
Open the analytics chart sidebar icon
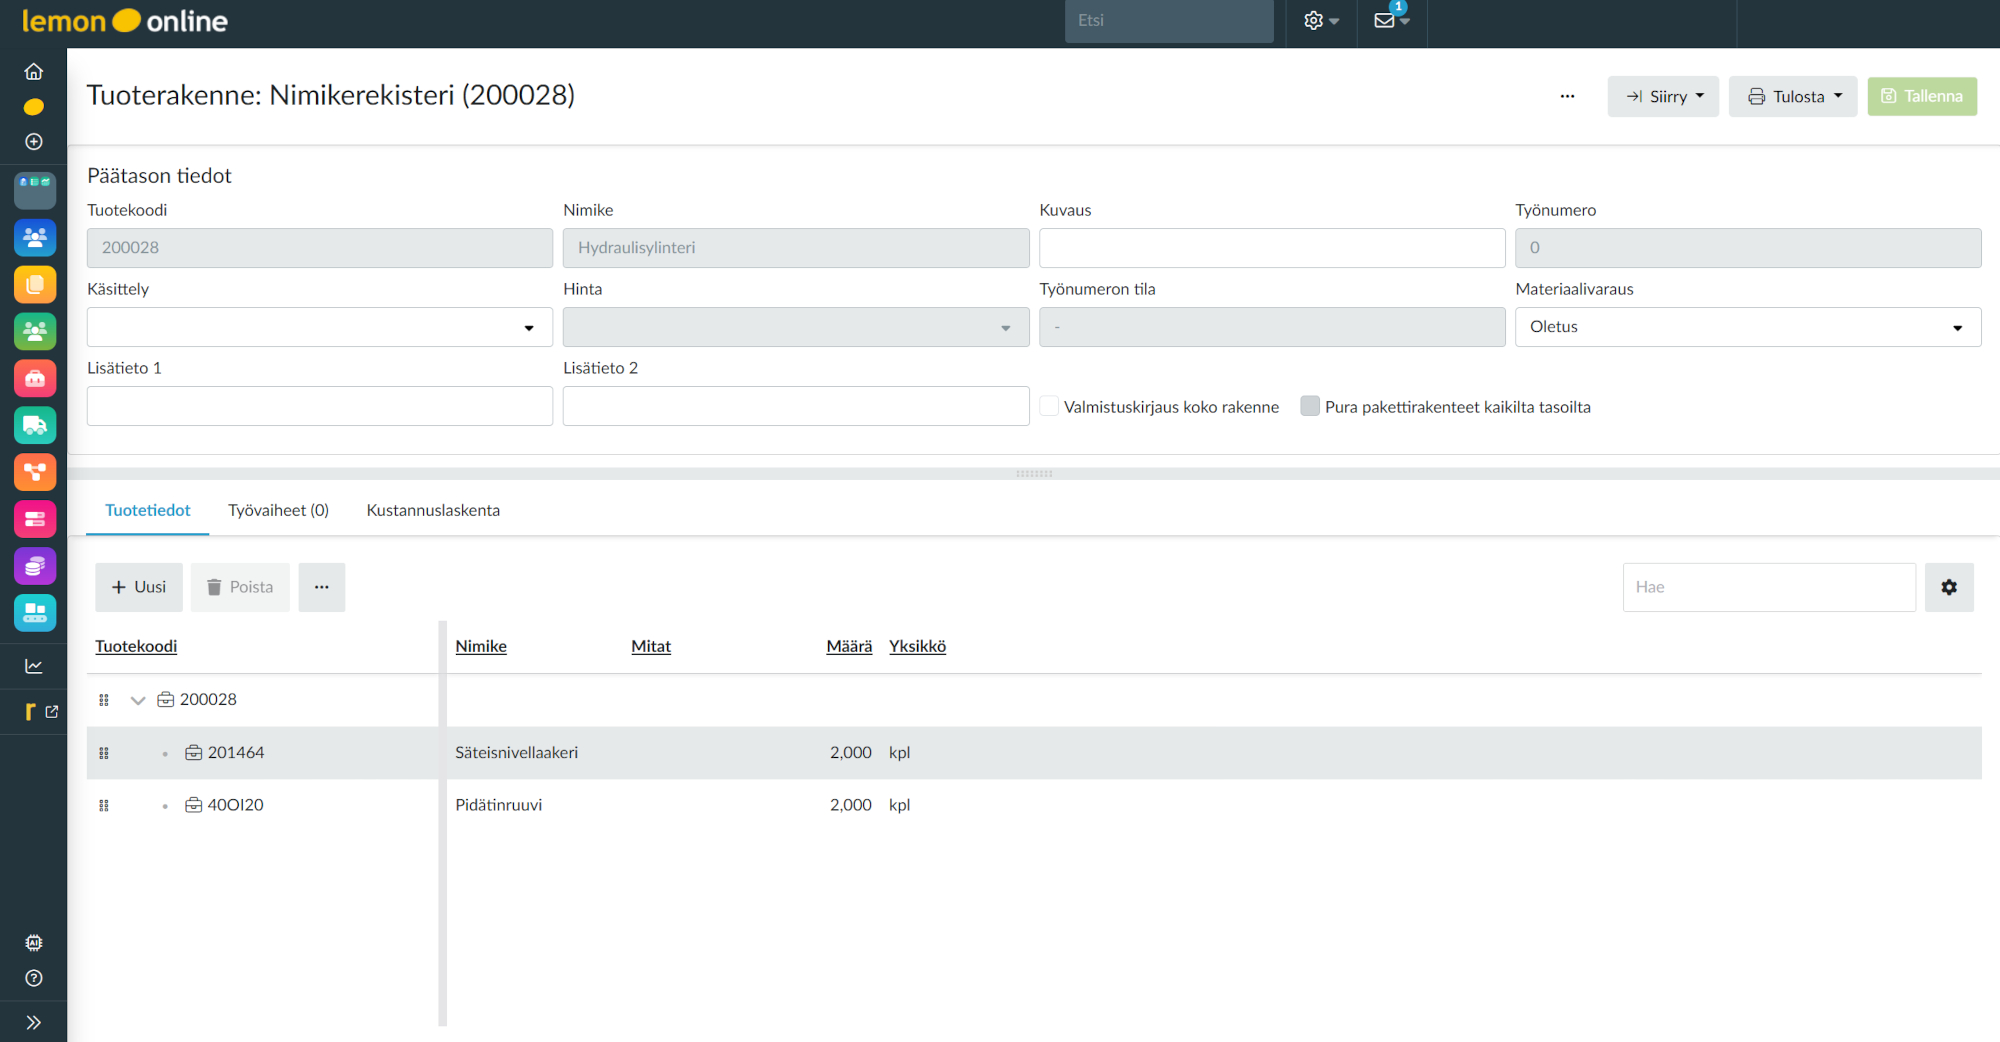pyautogui.click(x=34, y=666)
